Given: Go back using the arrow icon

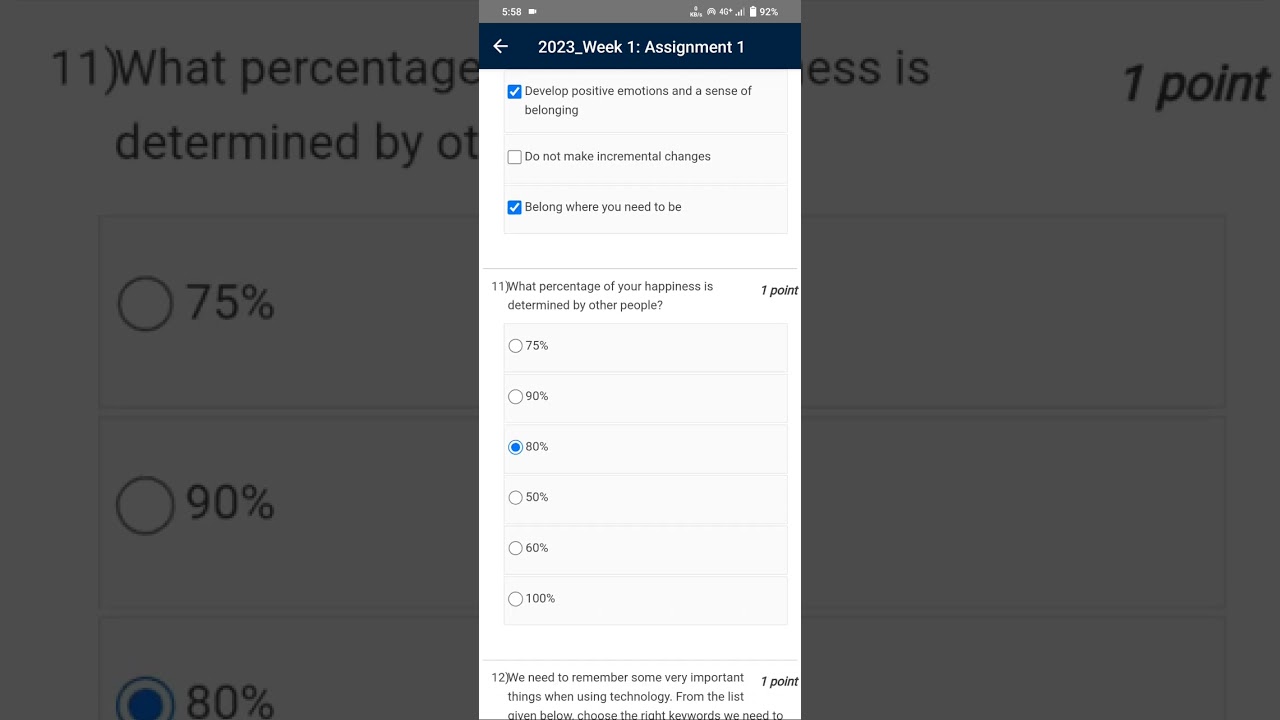Looking at the screenshot, I should tap(501, 46).
